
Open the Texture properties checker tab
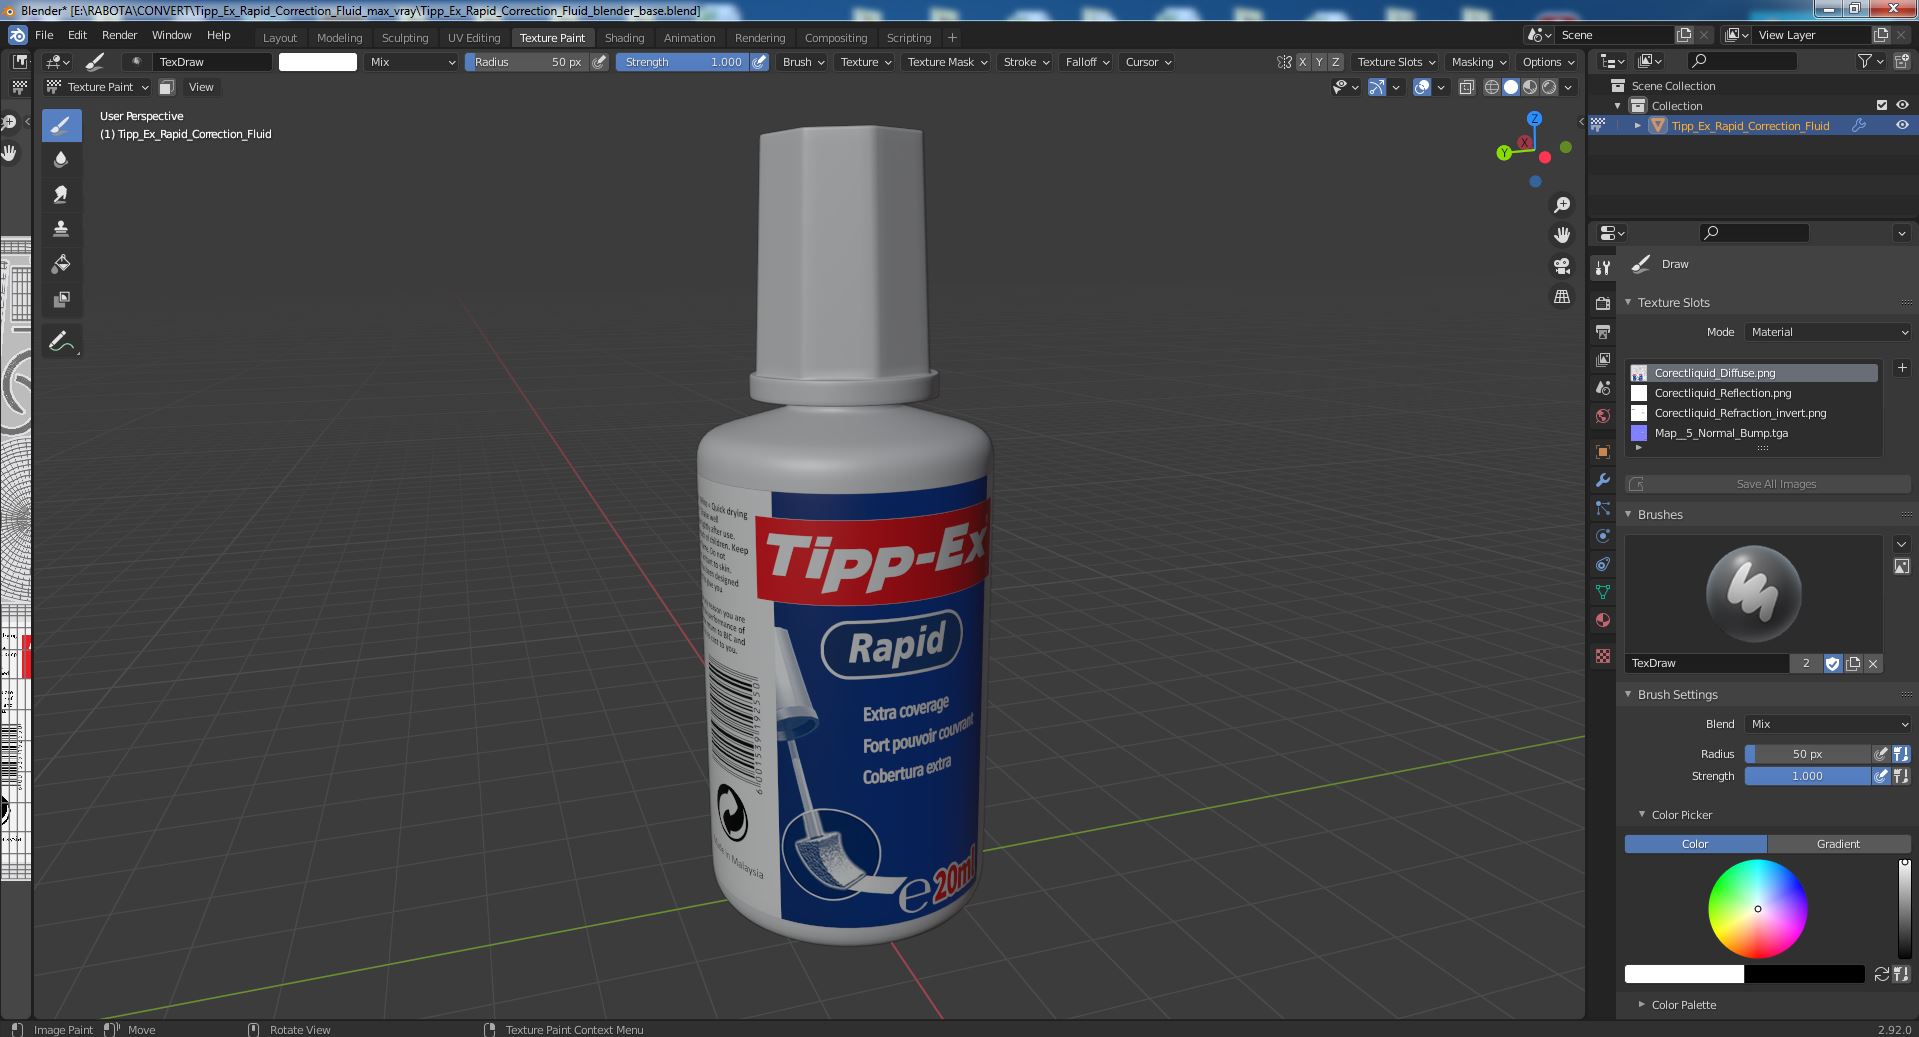point(1603,656)
